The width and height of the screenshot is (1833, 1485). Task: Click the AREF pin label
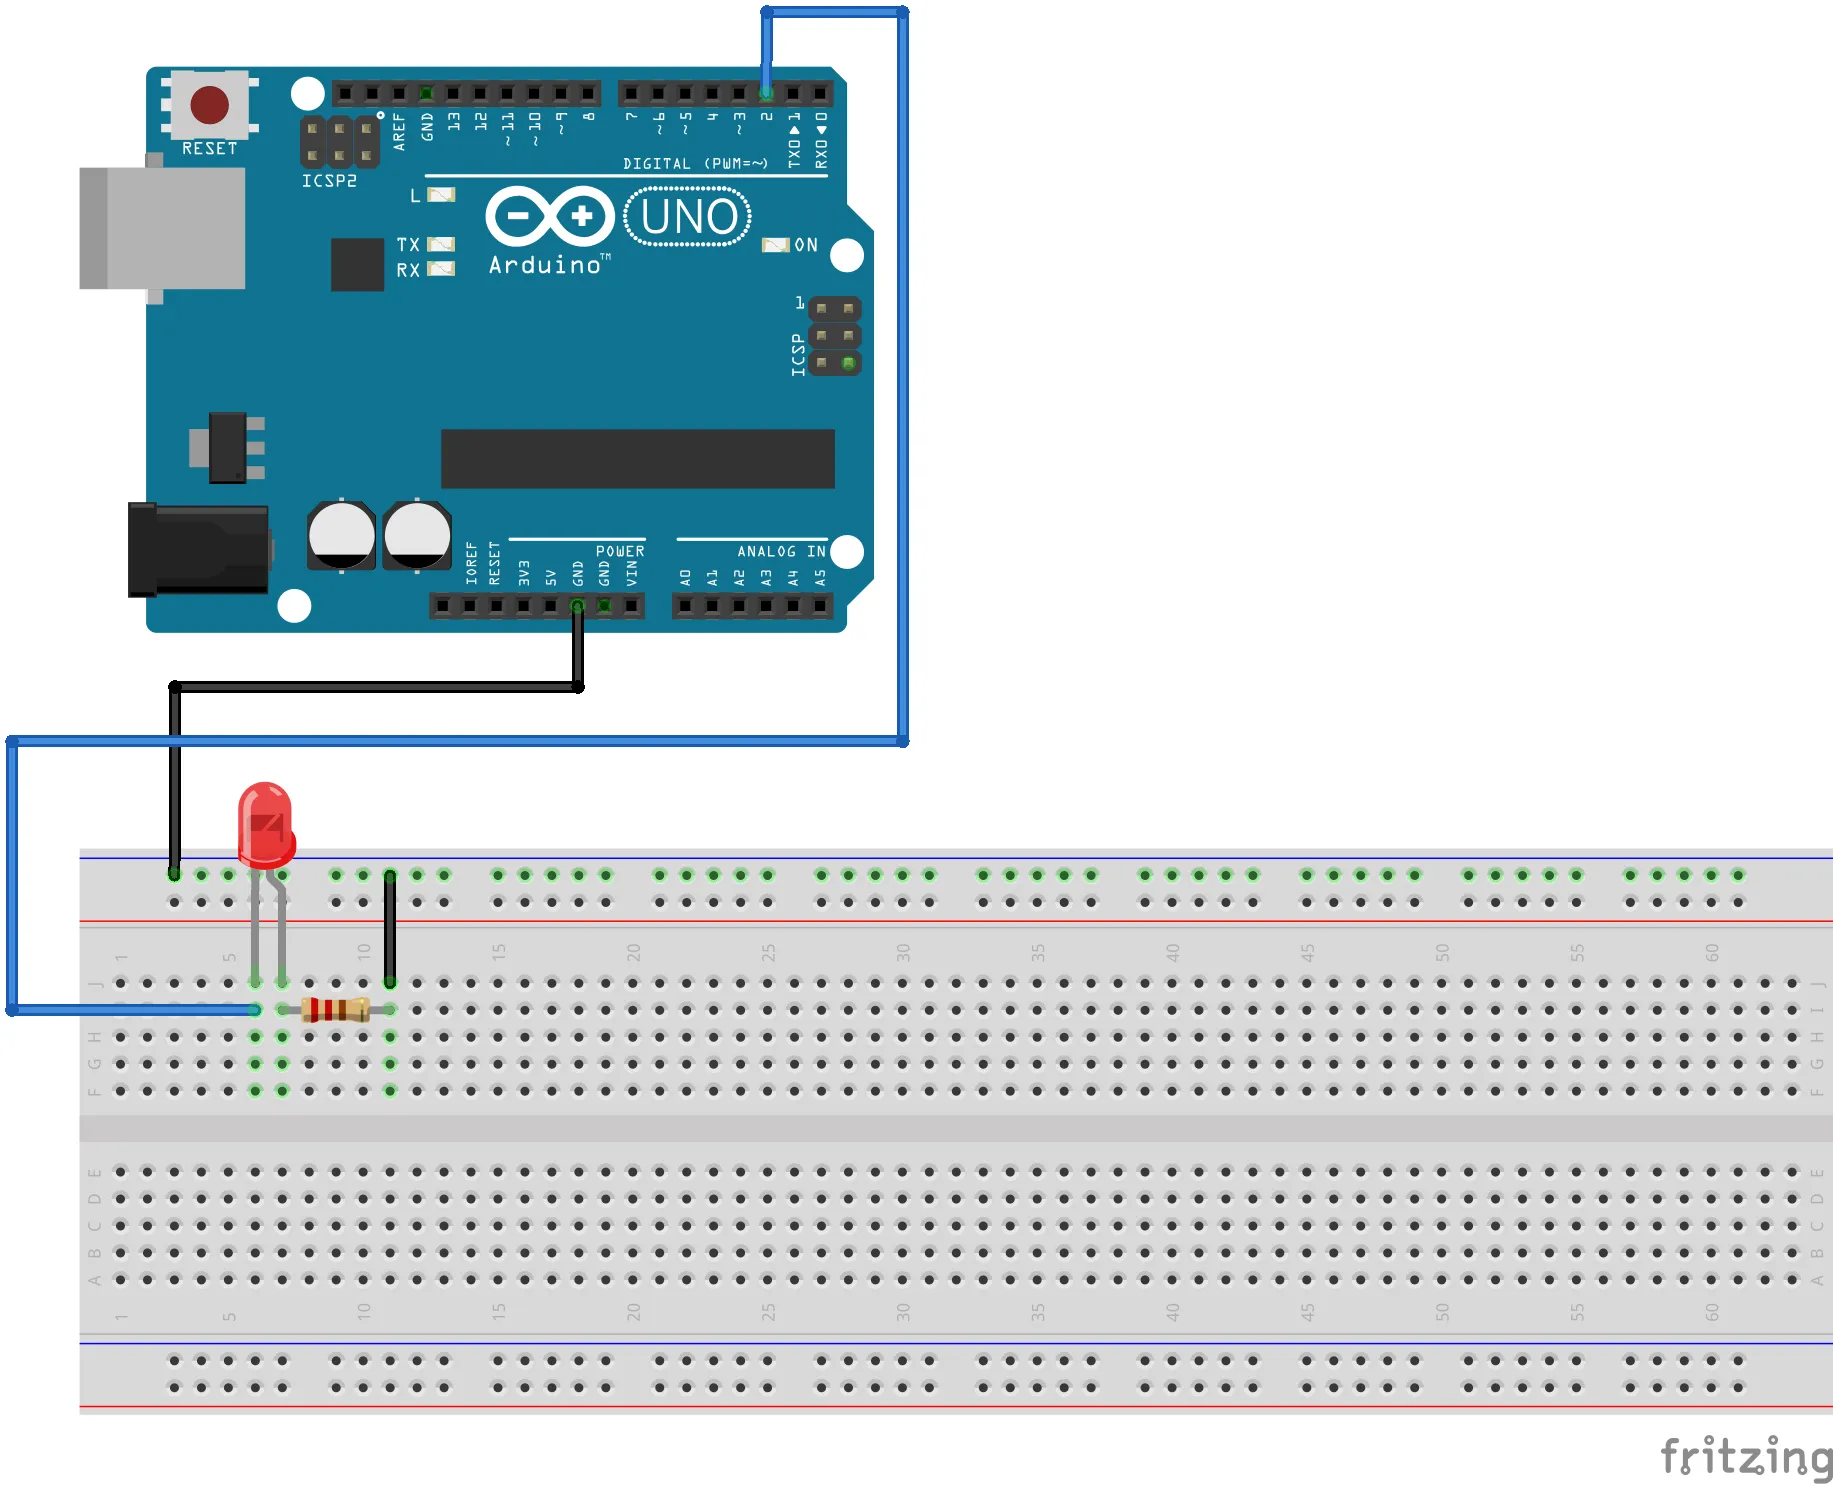click(399, 131)
